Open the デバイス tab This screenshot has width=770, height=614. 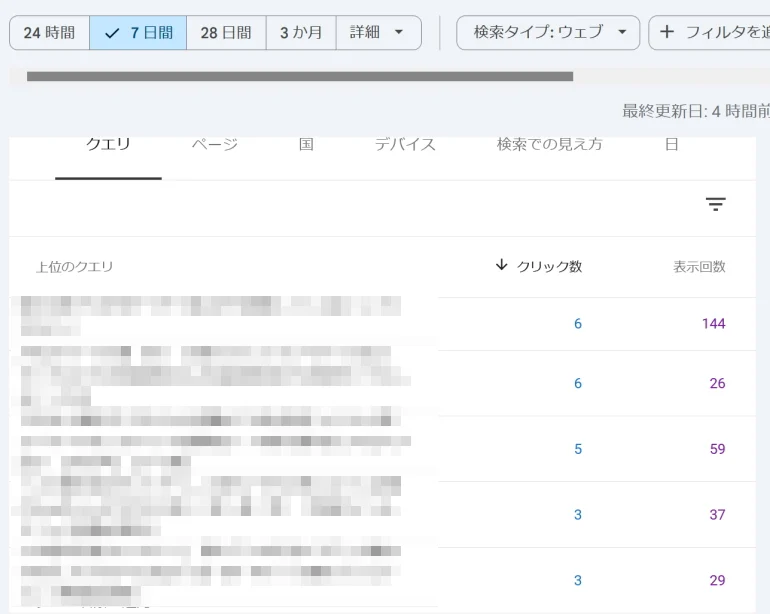tap(405, 145)
